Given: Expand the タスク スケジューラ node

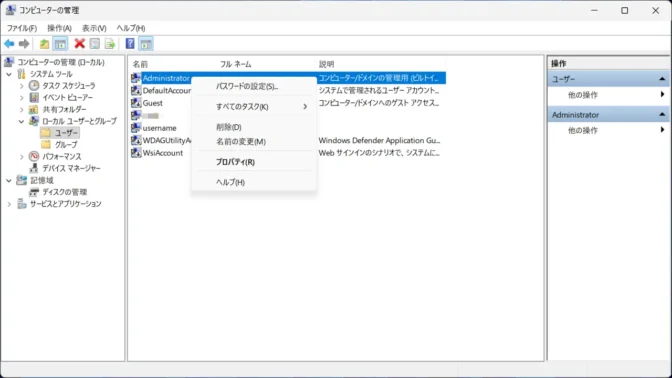Looking at the screenshot, I should coord(21,86).
